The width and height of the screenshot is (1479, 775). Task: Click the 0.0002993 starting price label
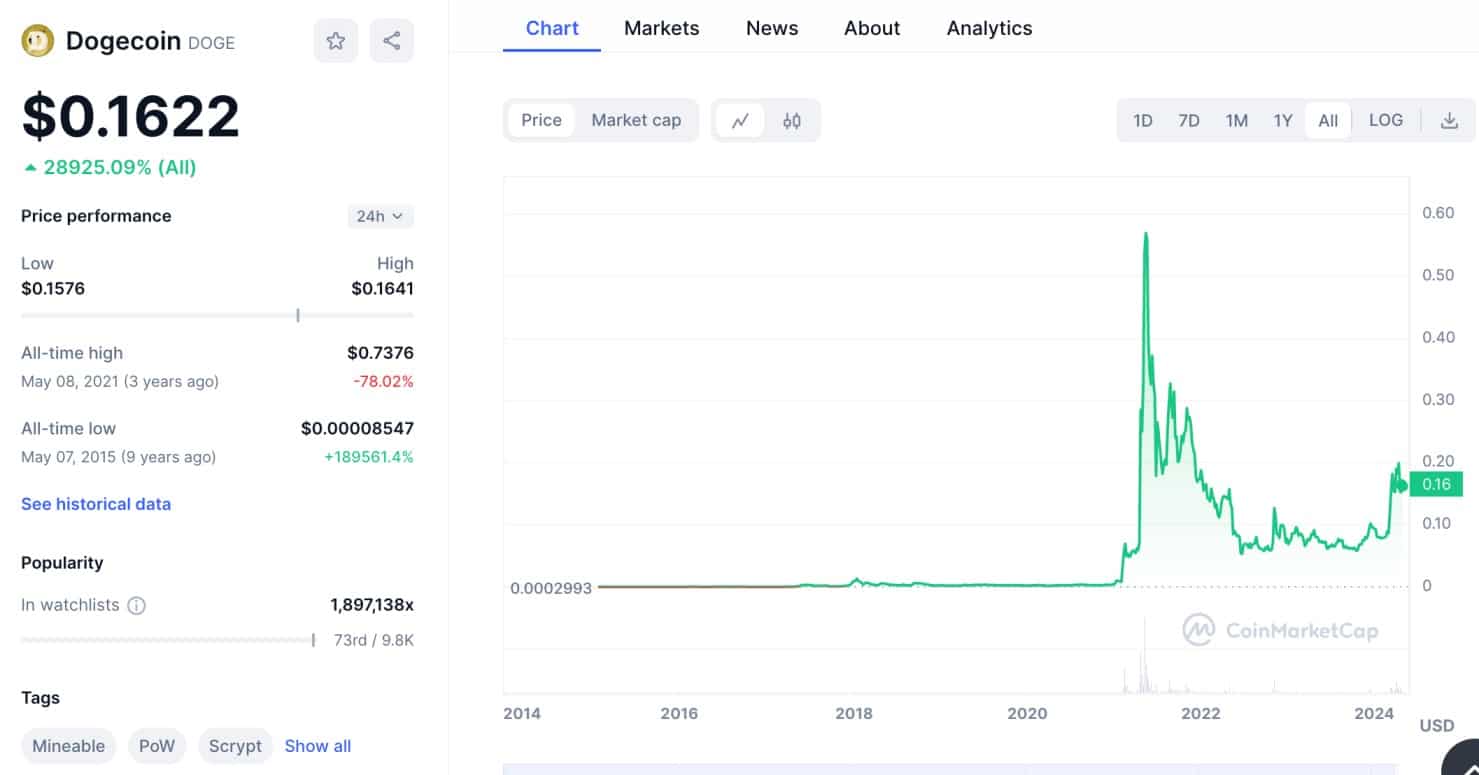(x=551, y=588)
